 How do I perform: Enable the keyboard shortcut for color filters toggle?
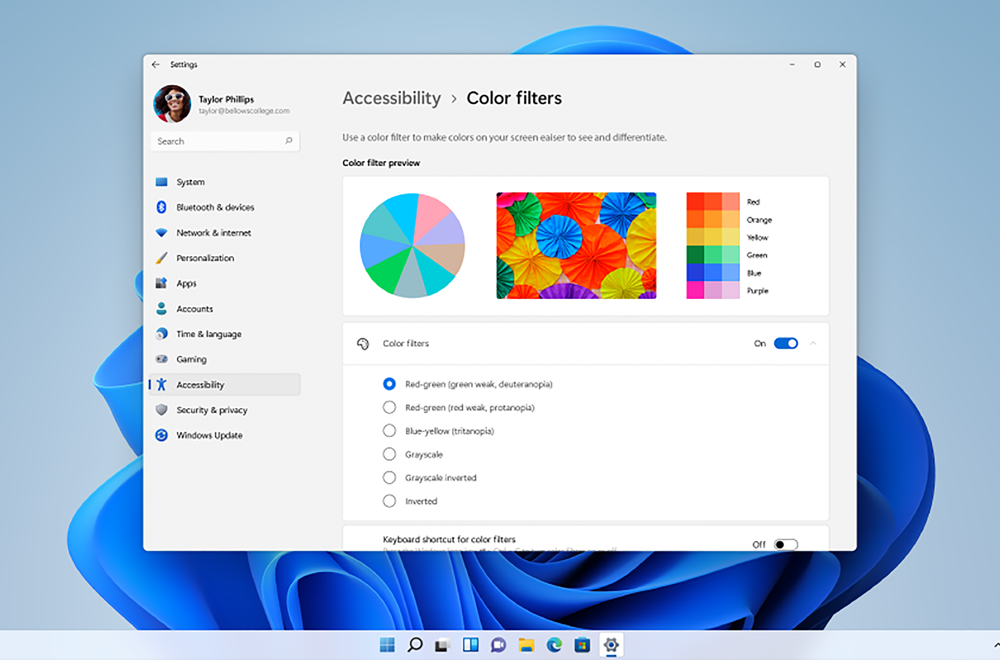[x=786, y=544]
